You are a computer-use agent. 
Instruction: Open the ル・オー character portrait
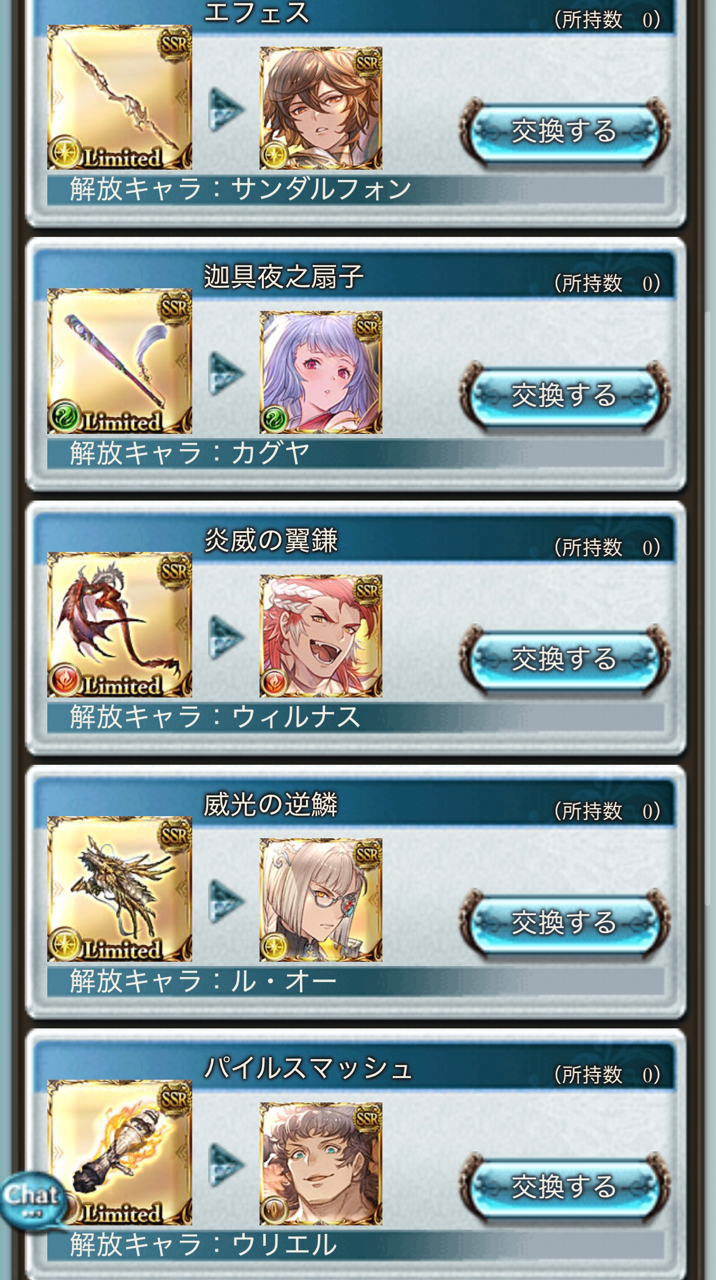click(321, 899)
